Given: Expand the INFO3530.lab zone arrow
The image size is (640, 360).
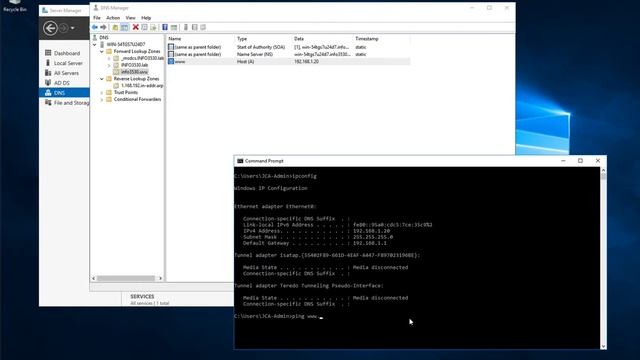Looking at the screenshot, I should point(109,65).
